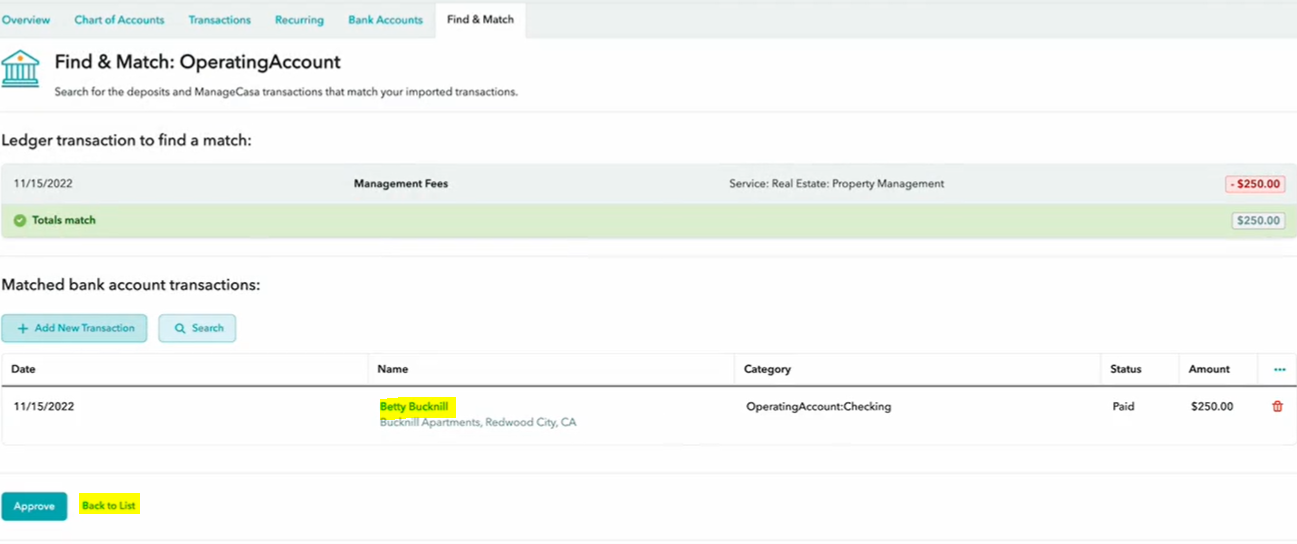Click the Amount column header

1208,369
